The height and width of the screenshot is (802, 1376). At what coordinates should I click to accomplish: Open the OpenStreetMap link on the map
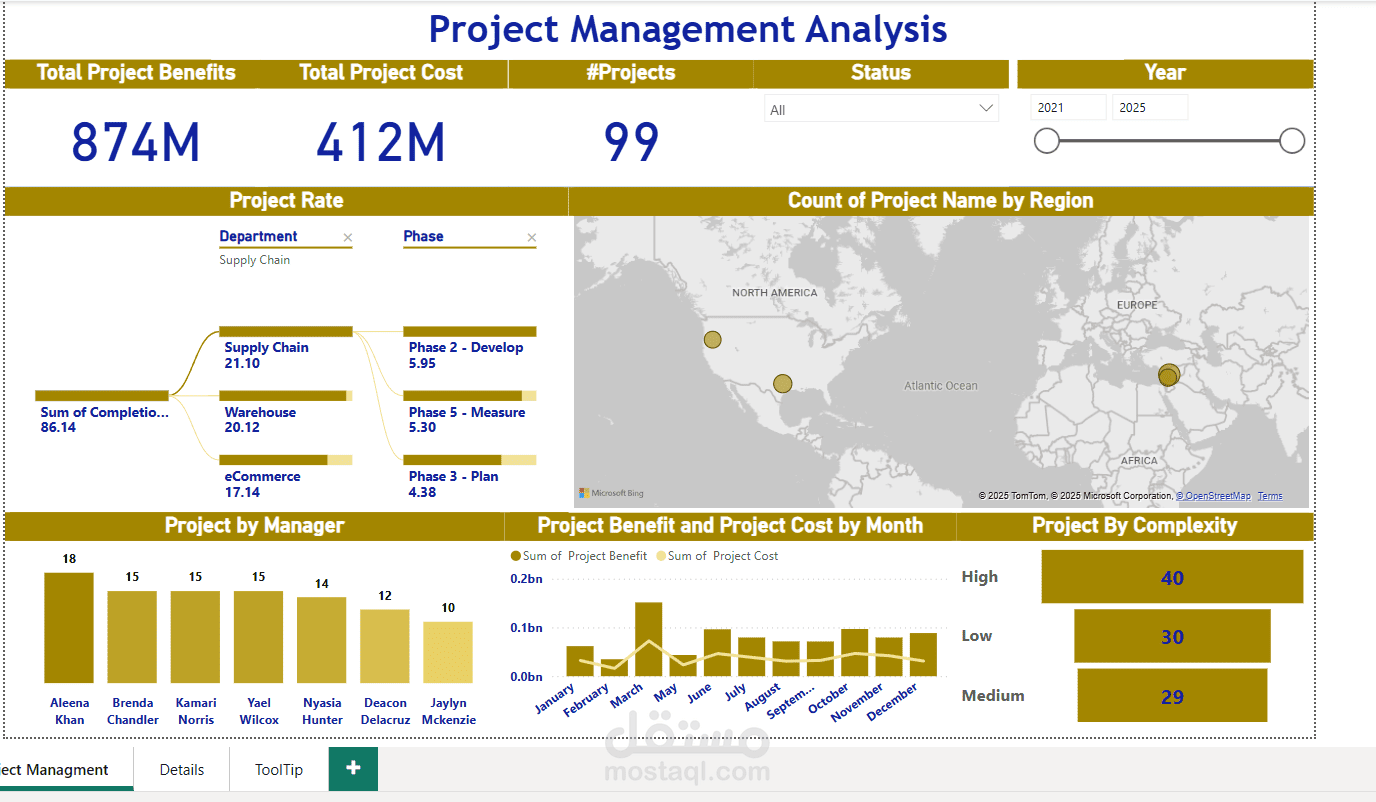click(x=1213, y=496)
